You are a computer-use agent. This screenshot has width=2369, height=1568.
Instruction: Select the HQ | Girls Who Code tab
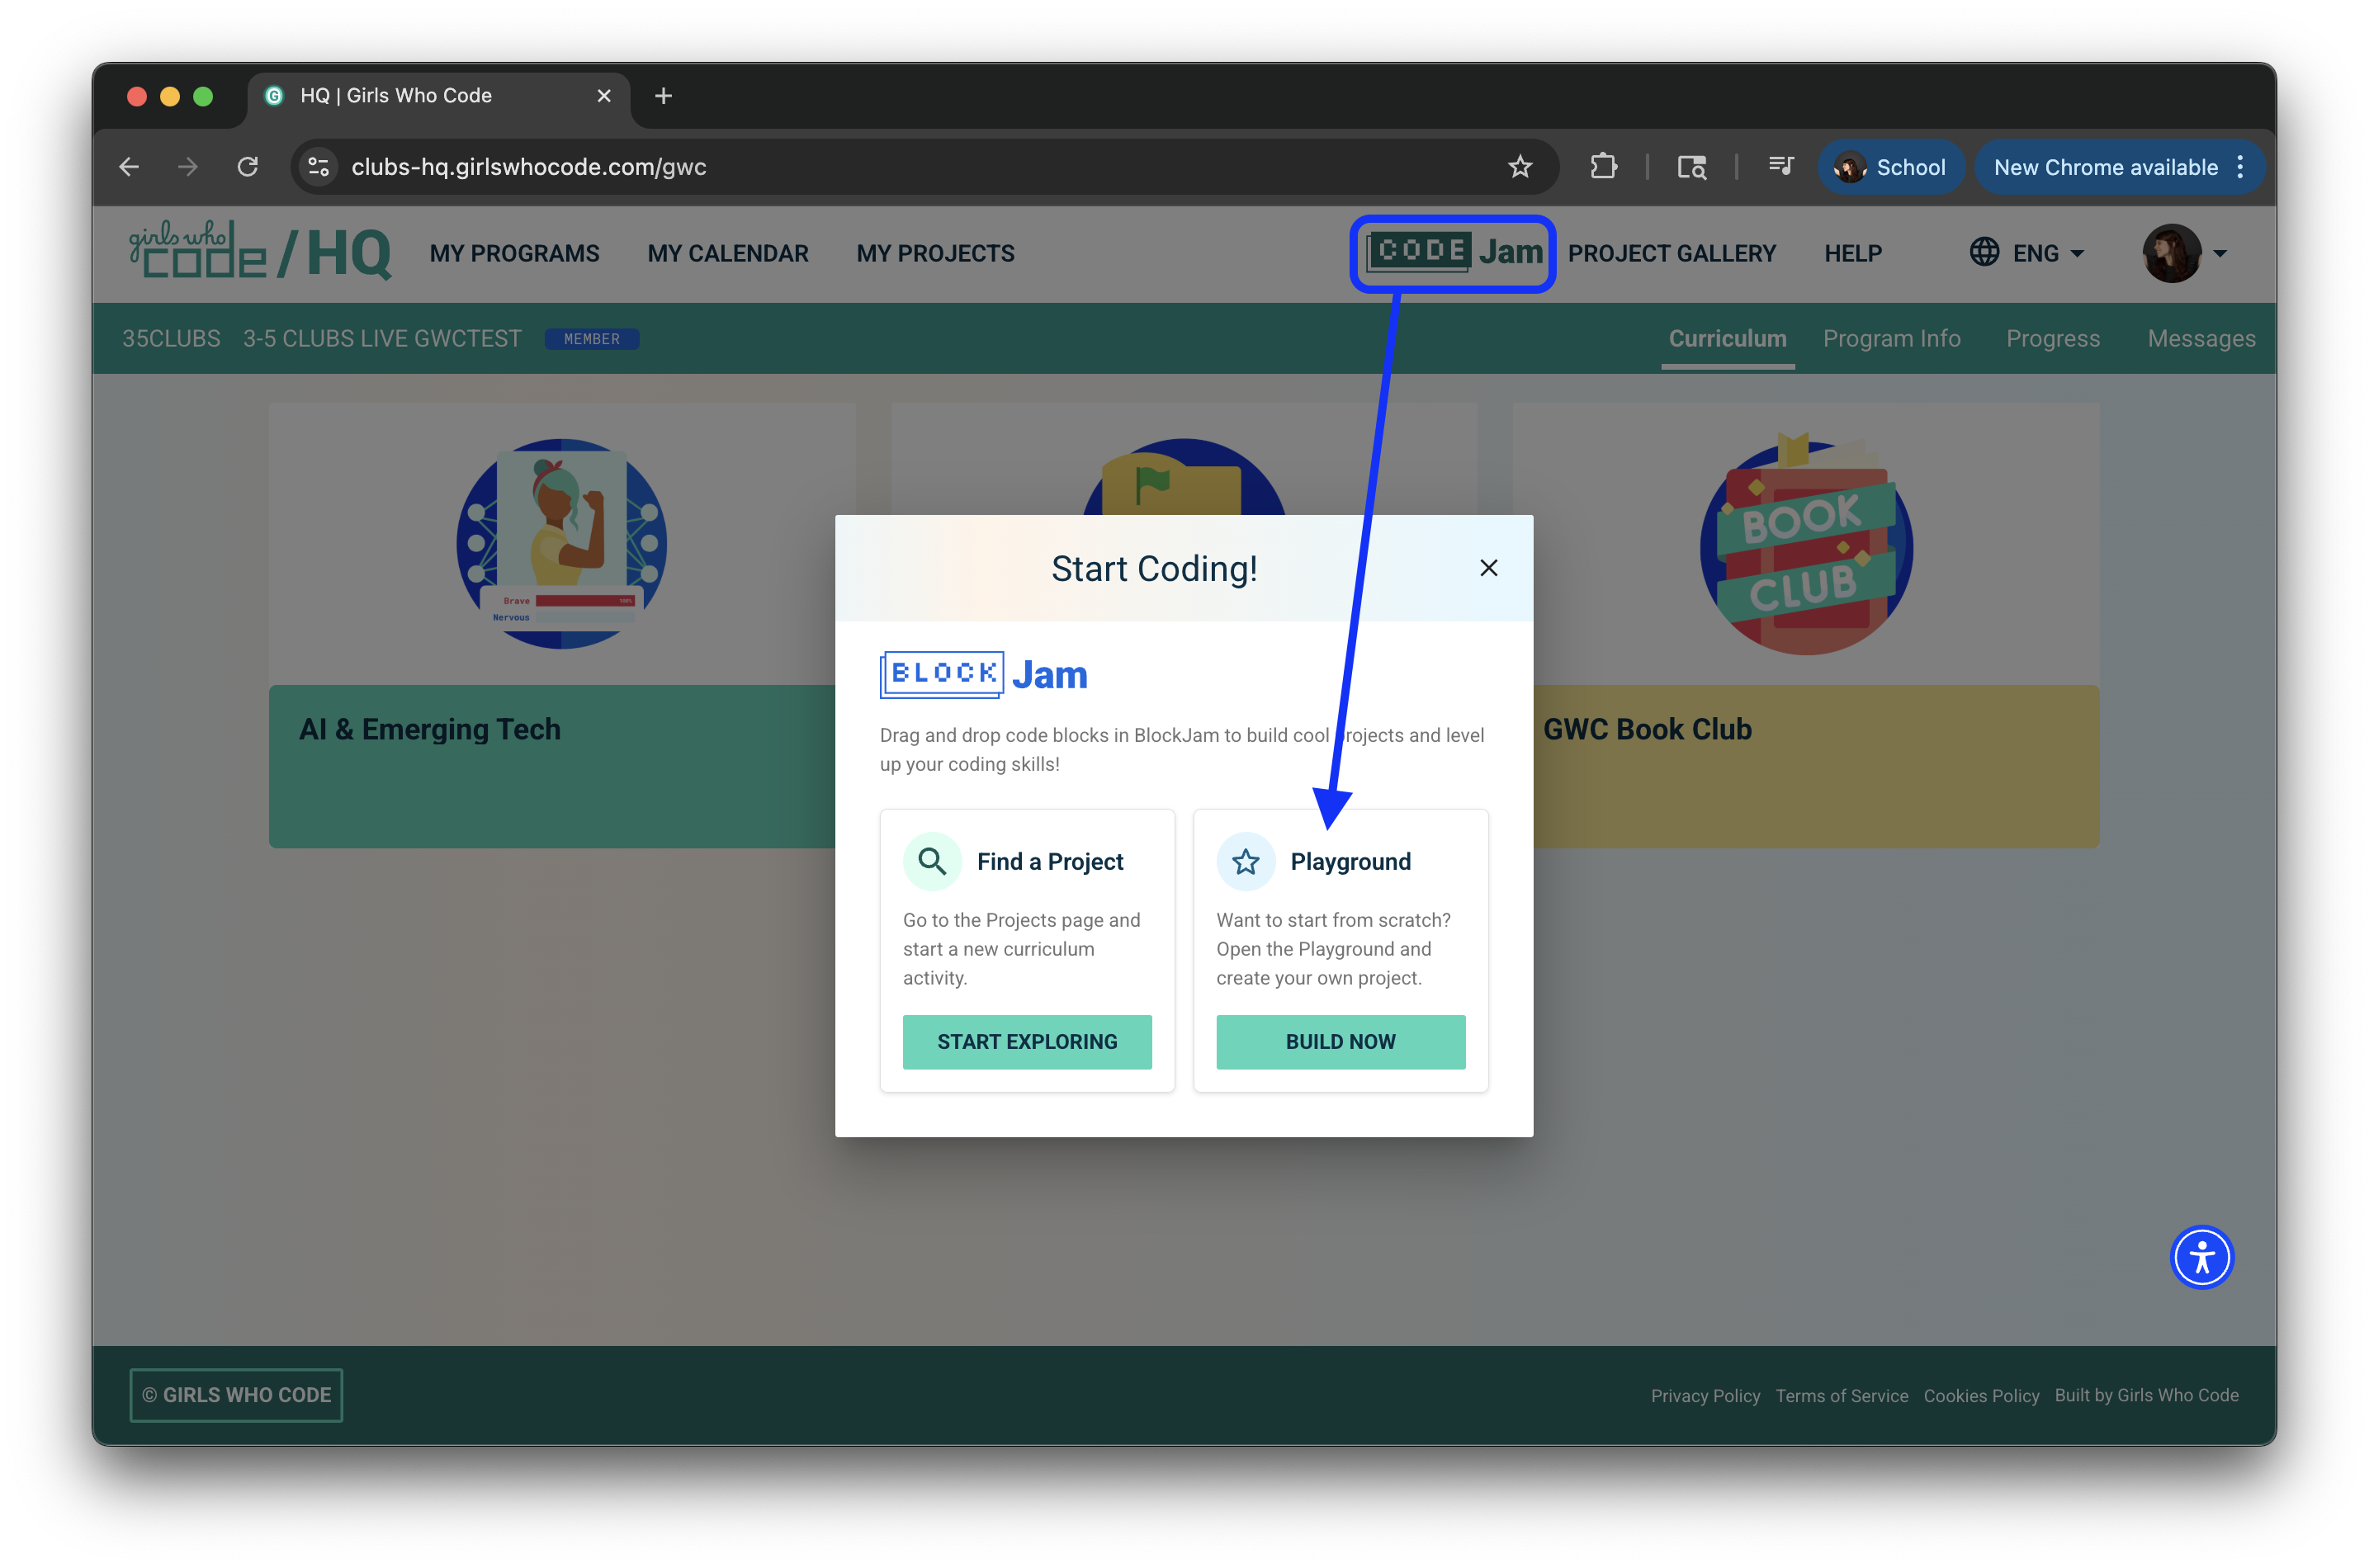click(x=438, y=96)
